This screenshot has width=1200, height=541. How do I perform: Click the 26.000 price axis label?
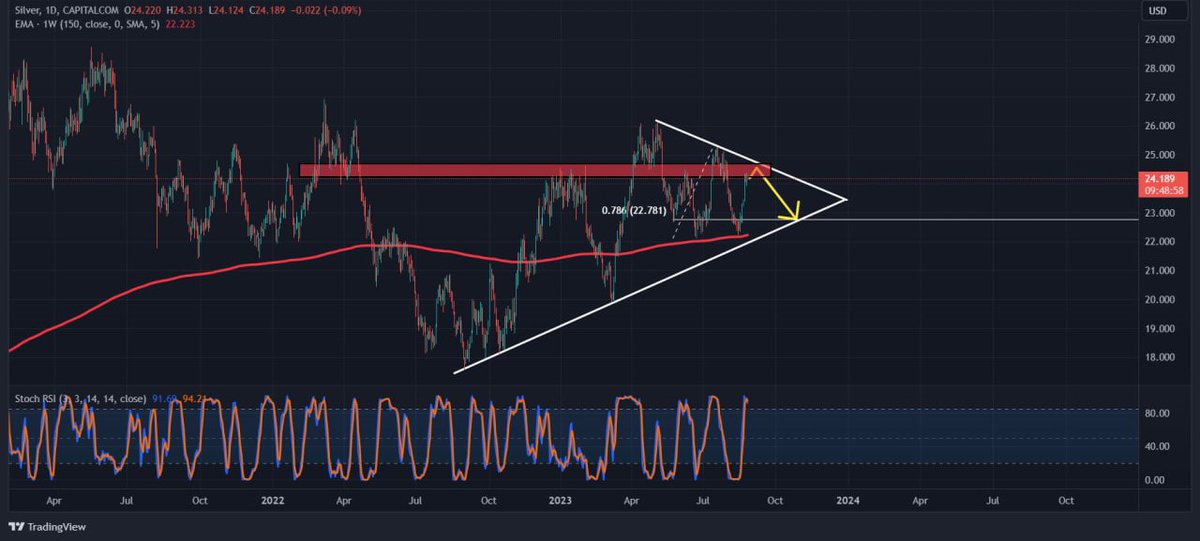pos(1160,126)
